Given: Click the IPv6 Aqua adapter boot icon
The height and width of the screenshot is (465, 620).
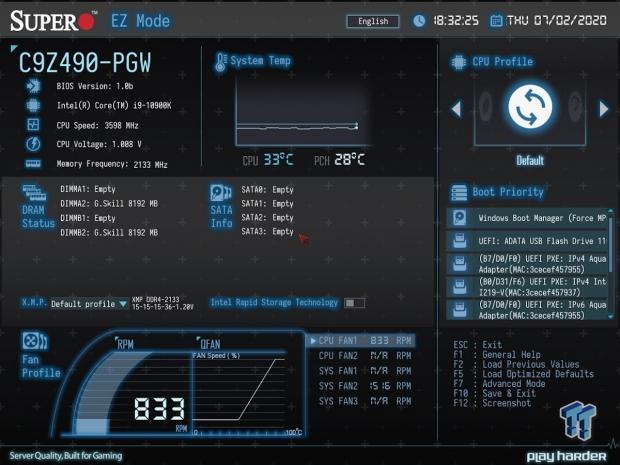Looking at the screenshot, I should pyautogui.click(x=459, y=310).
